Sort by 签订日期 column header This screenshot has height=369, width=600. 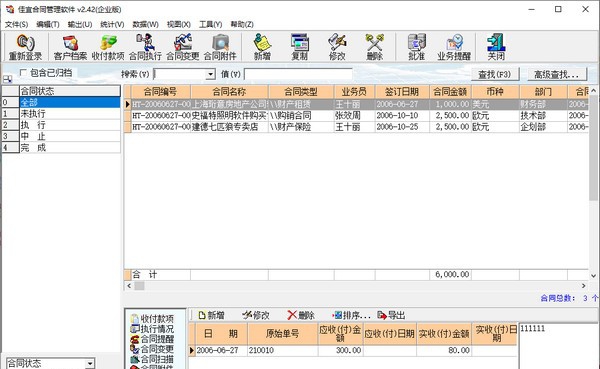pyautogui.click(x=402, y=92)
